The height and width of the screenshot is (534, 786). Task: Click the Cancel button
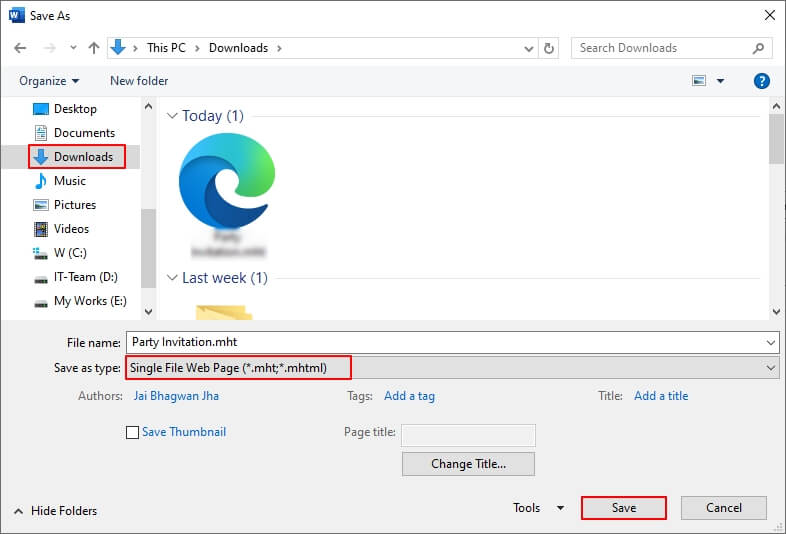(723, 508)
